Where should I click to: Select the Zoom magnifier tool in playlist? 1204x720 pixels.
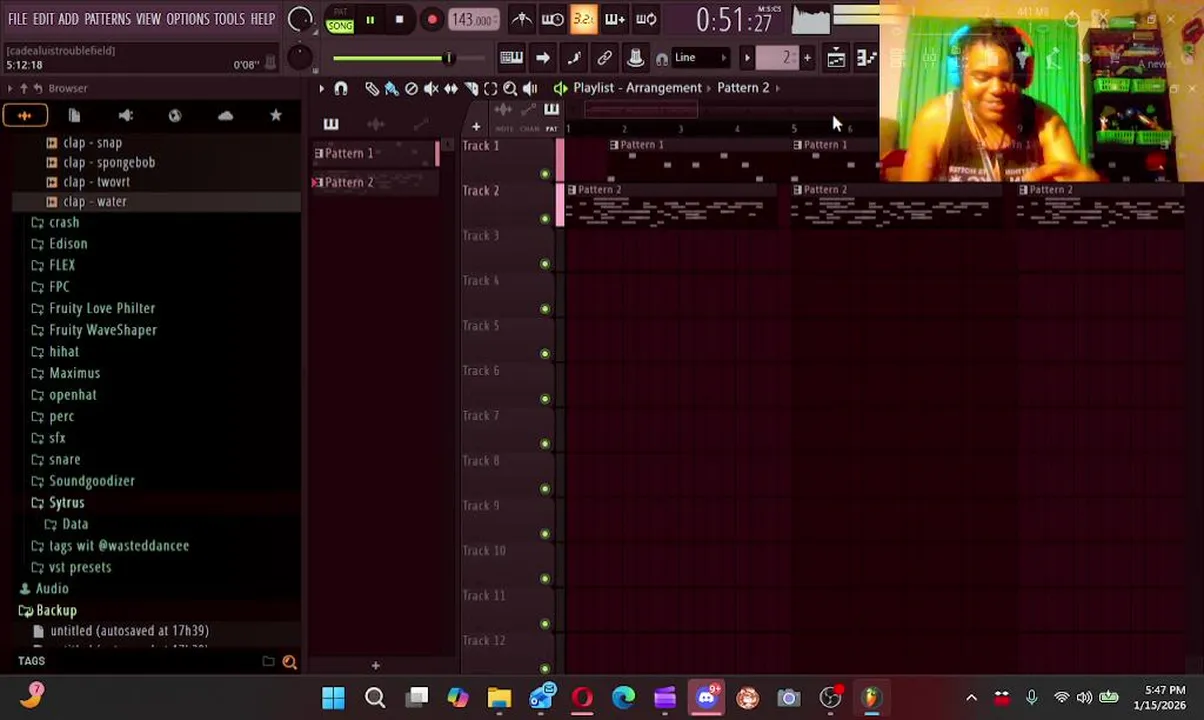(x=510, y=88)
